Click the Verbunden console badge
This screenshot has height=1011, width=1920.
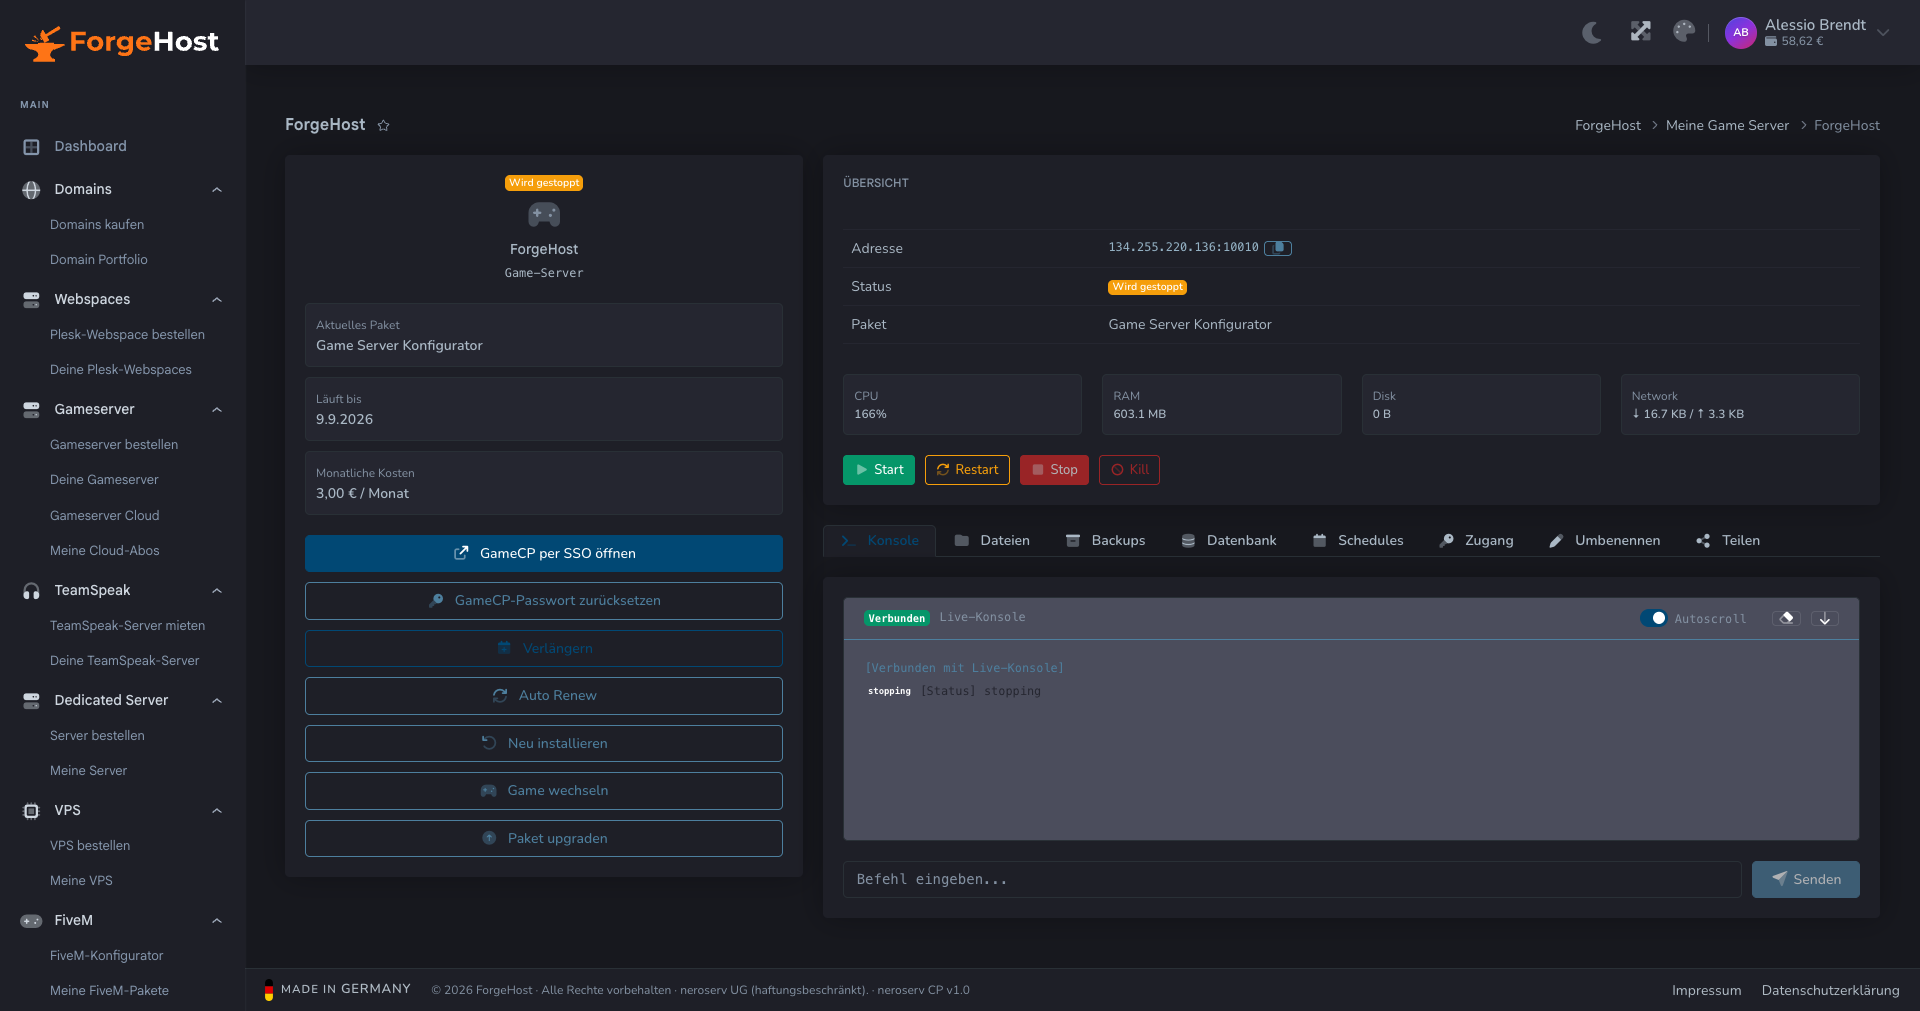[x=897, y=619]
